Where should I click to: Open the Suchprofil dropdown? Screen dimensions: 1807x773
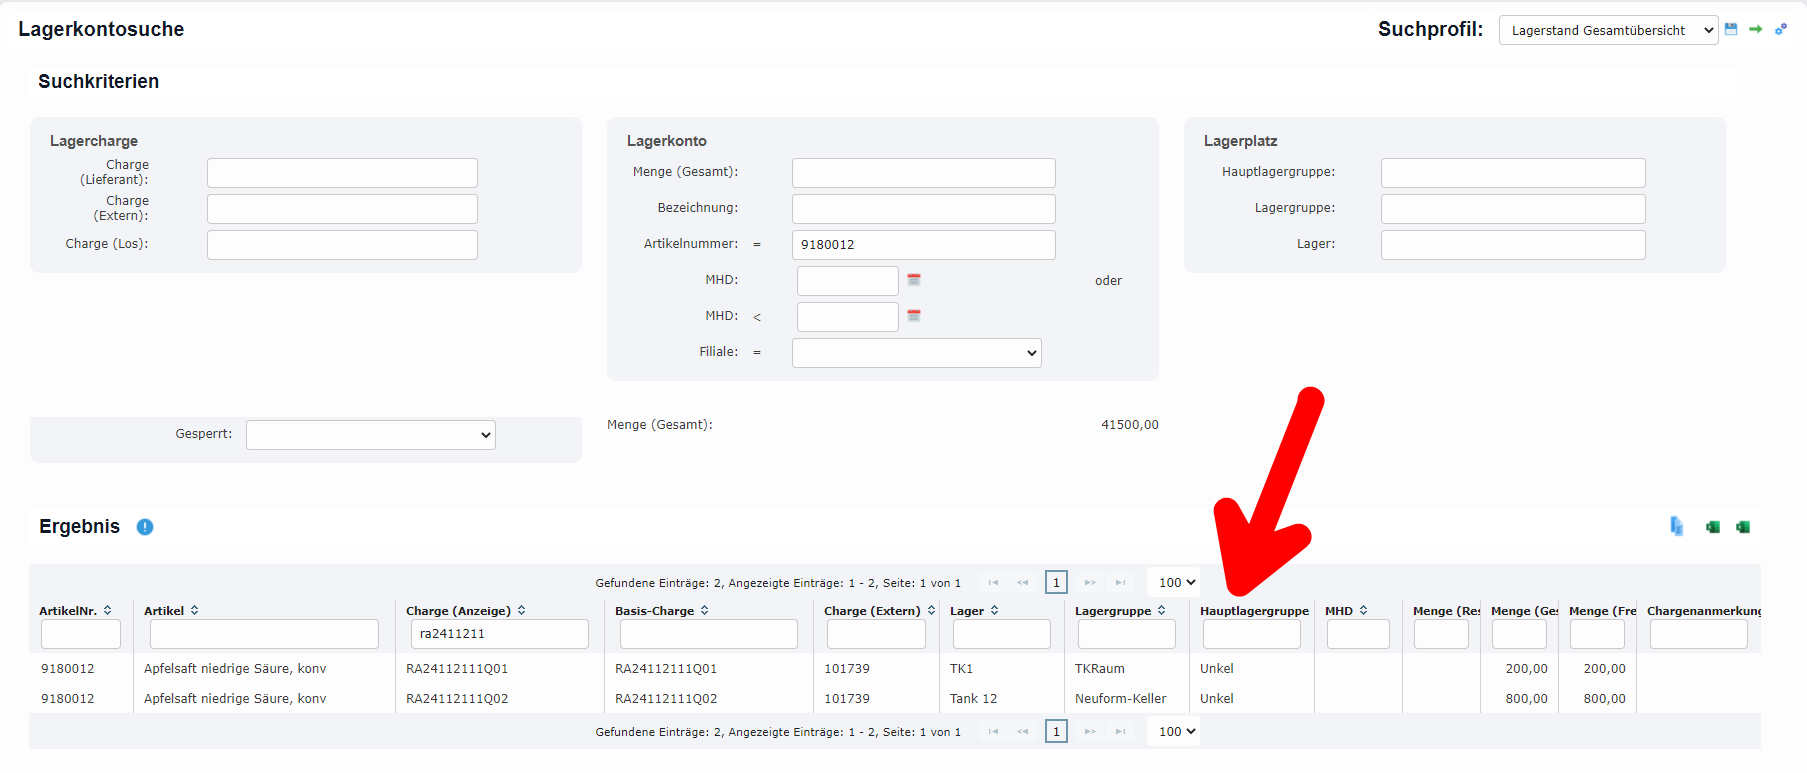pyautogui.click(x=1607, y=31)
